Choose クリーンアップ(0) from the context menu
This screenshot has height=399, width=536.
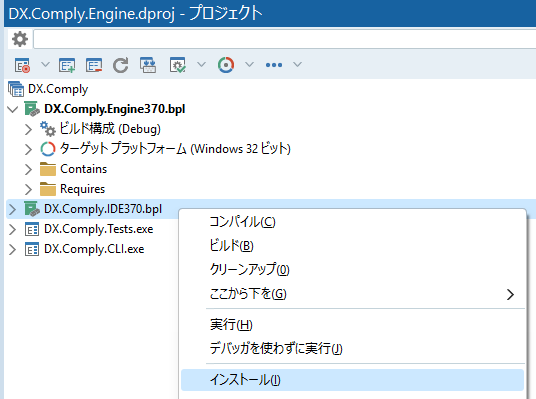point(352,270)
